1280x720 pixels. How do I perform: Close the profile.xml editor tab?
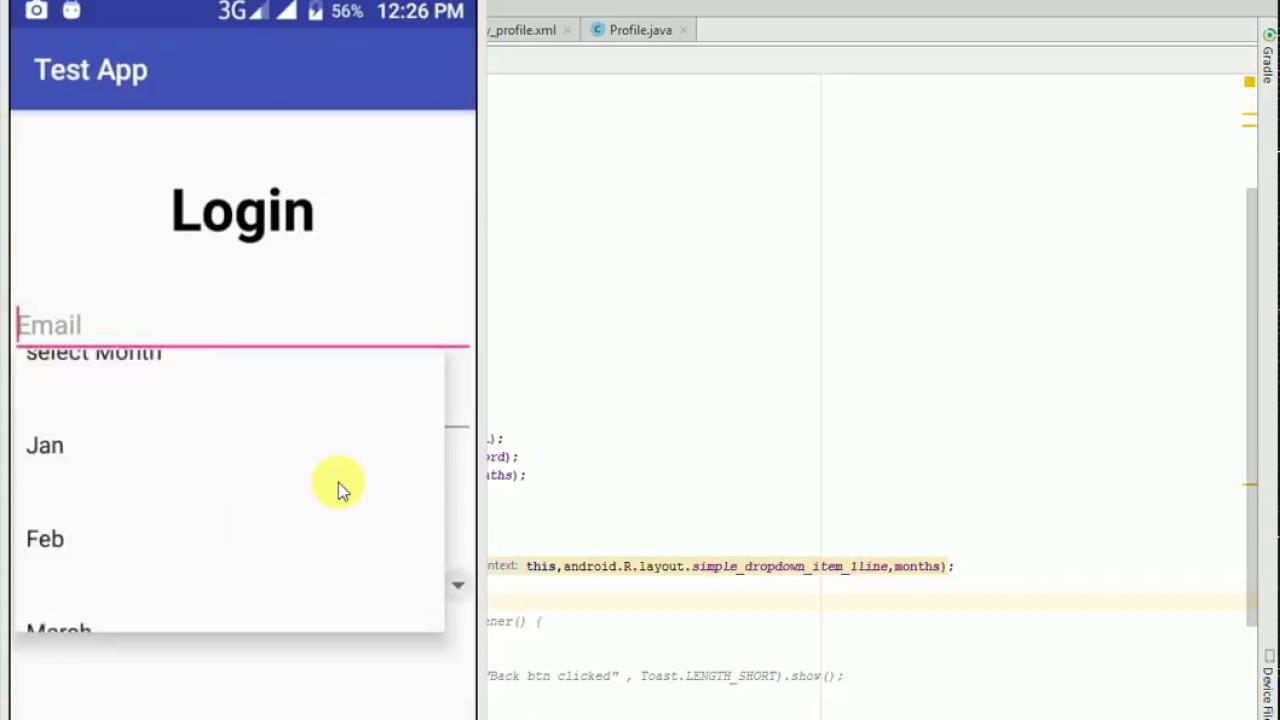[x=567, y=30]
